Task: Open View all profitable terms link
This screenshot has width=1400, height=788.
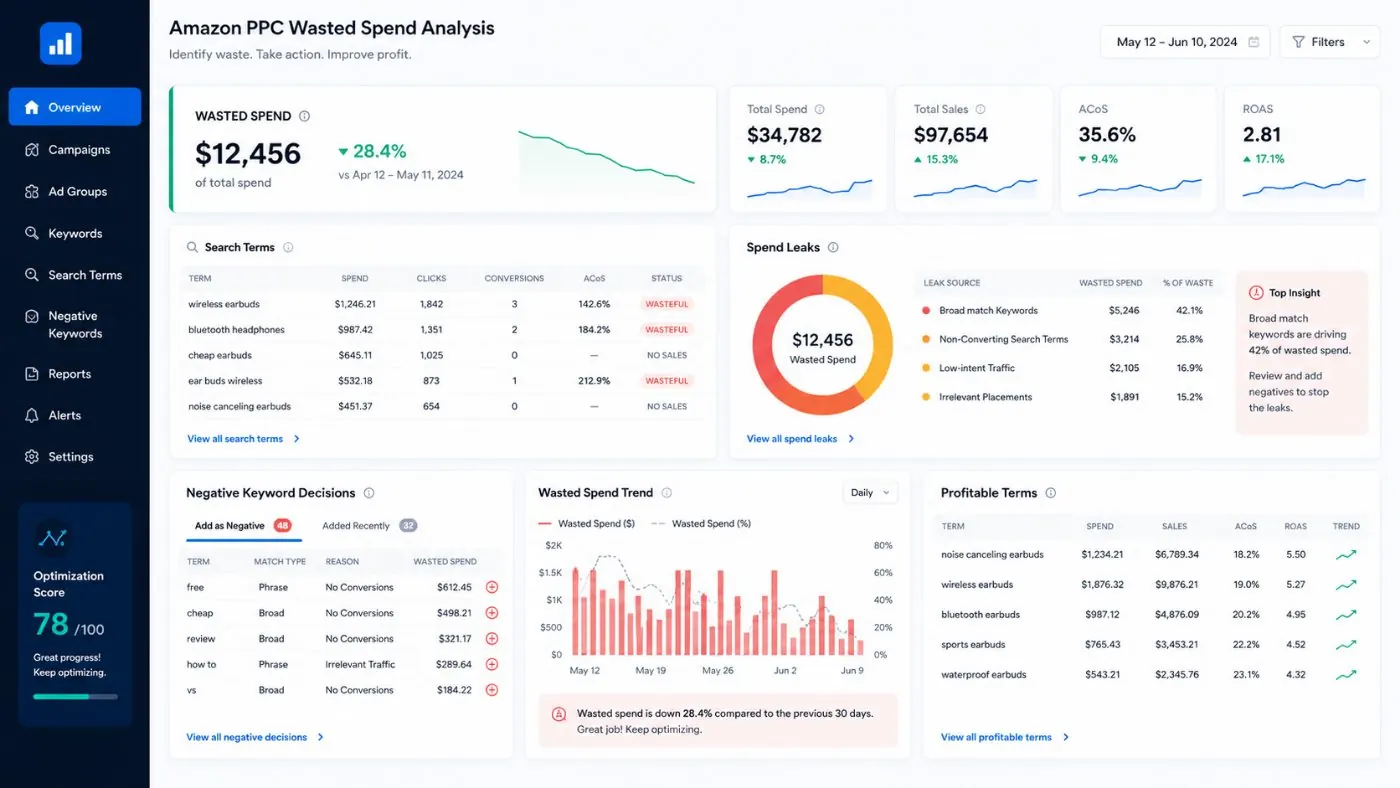Action: coord(1005,737)
